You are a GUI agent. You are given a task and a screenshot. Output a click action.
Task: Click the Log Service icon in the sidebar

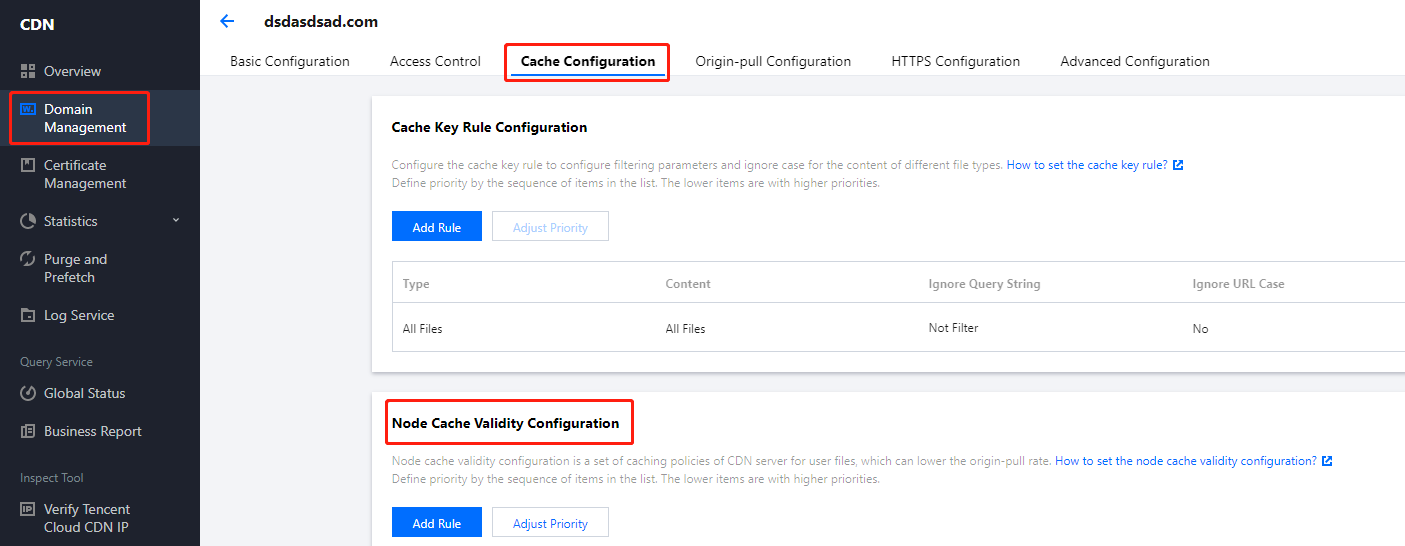pos(27,315)
